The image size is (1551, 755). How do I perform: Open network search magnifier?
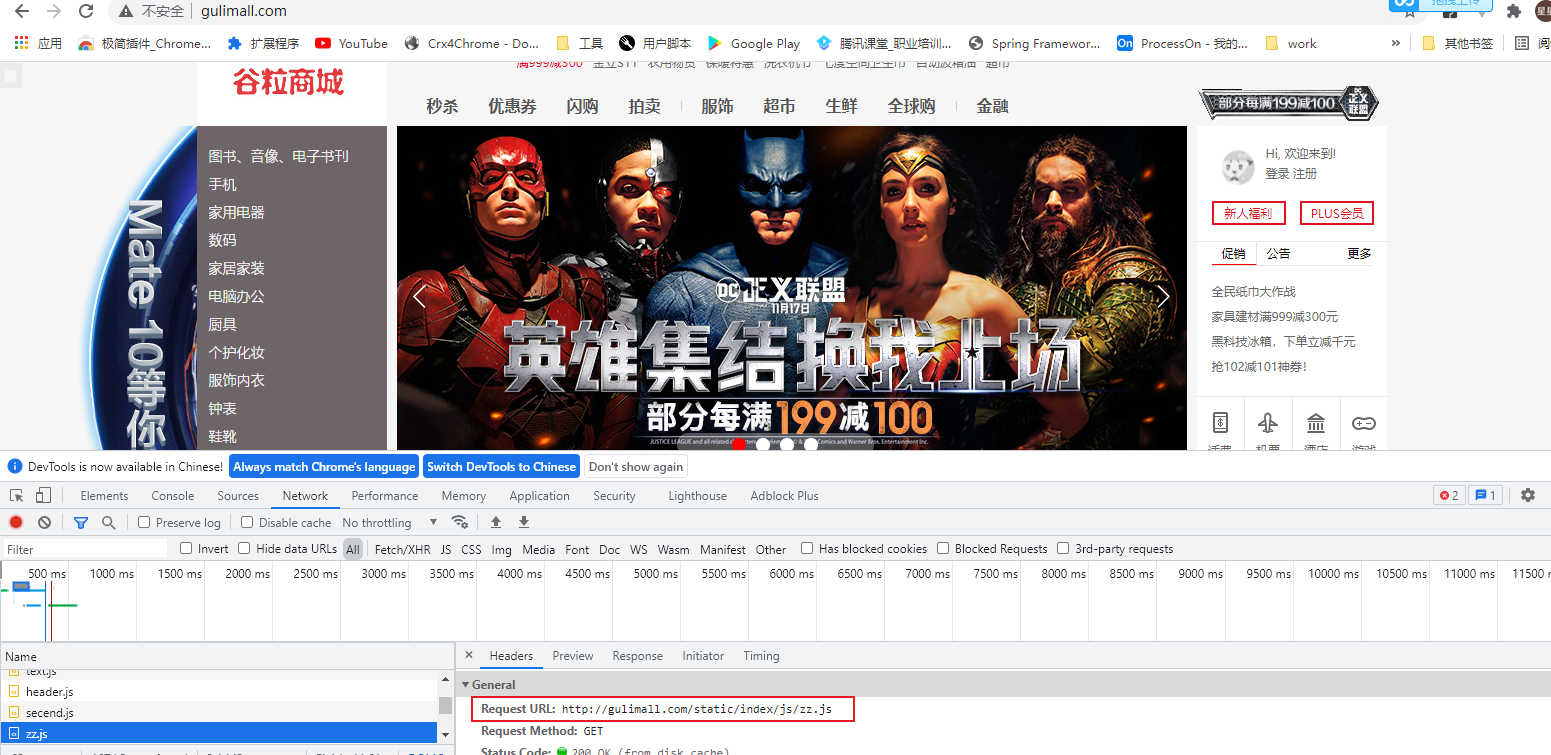click(x=108, y=522)
